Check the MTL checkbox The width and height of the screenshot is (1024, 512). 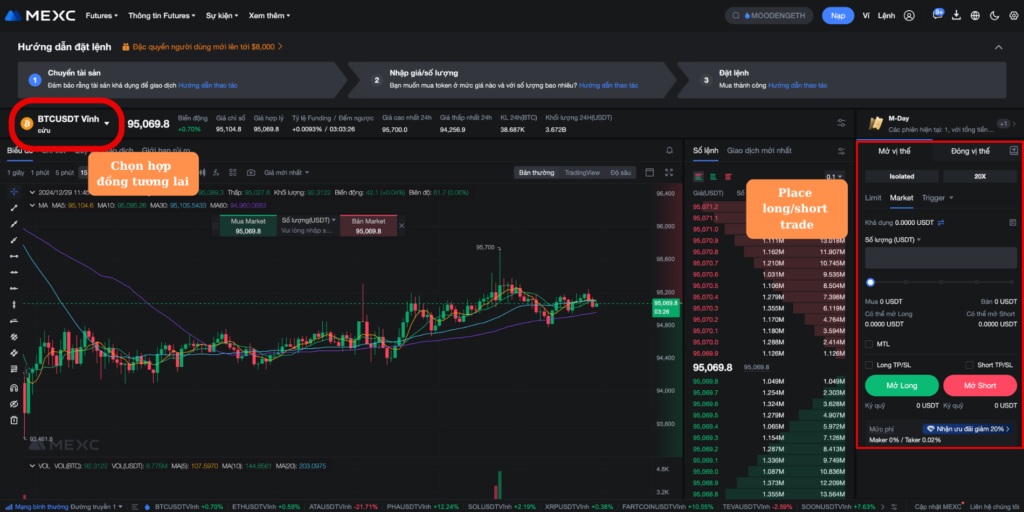[x=869, y=343]
